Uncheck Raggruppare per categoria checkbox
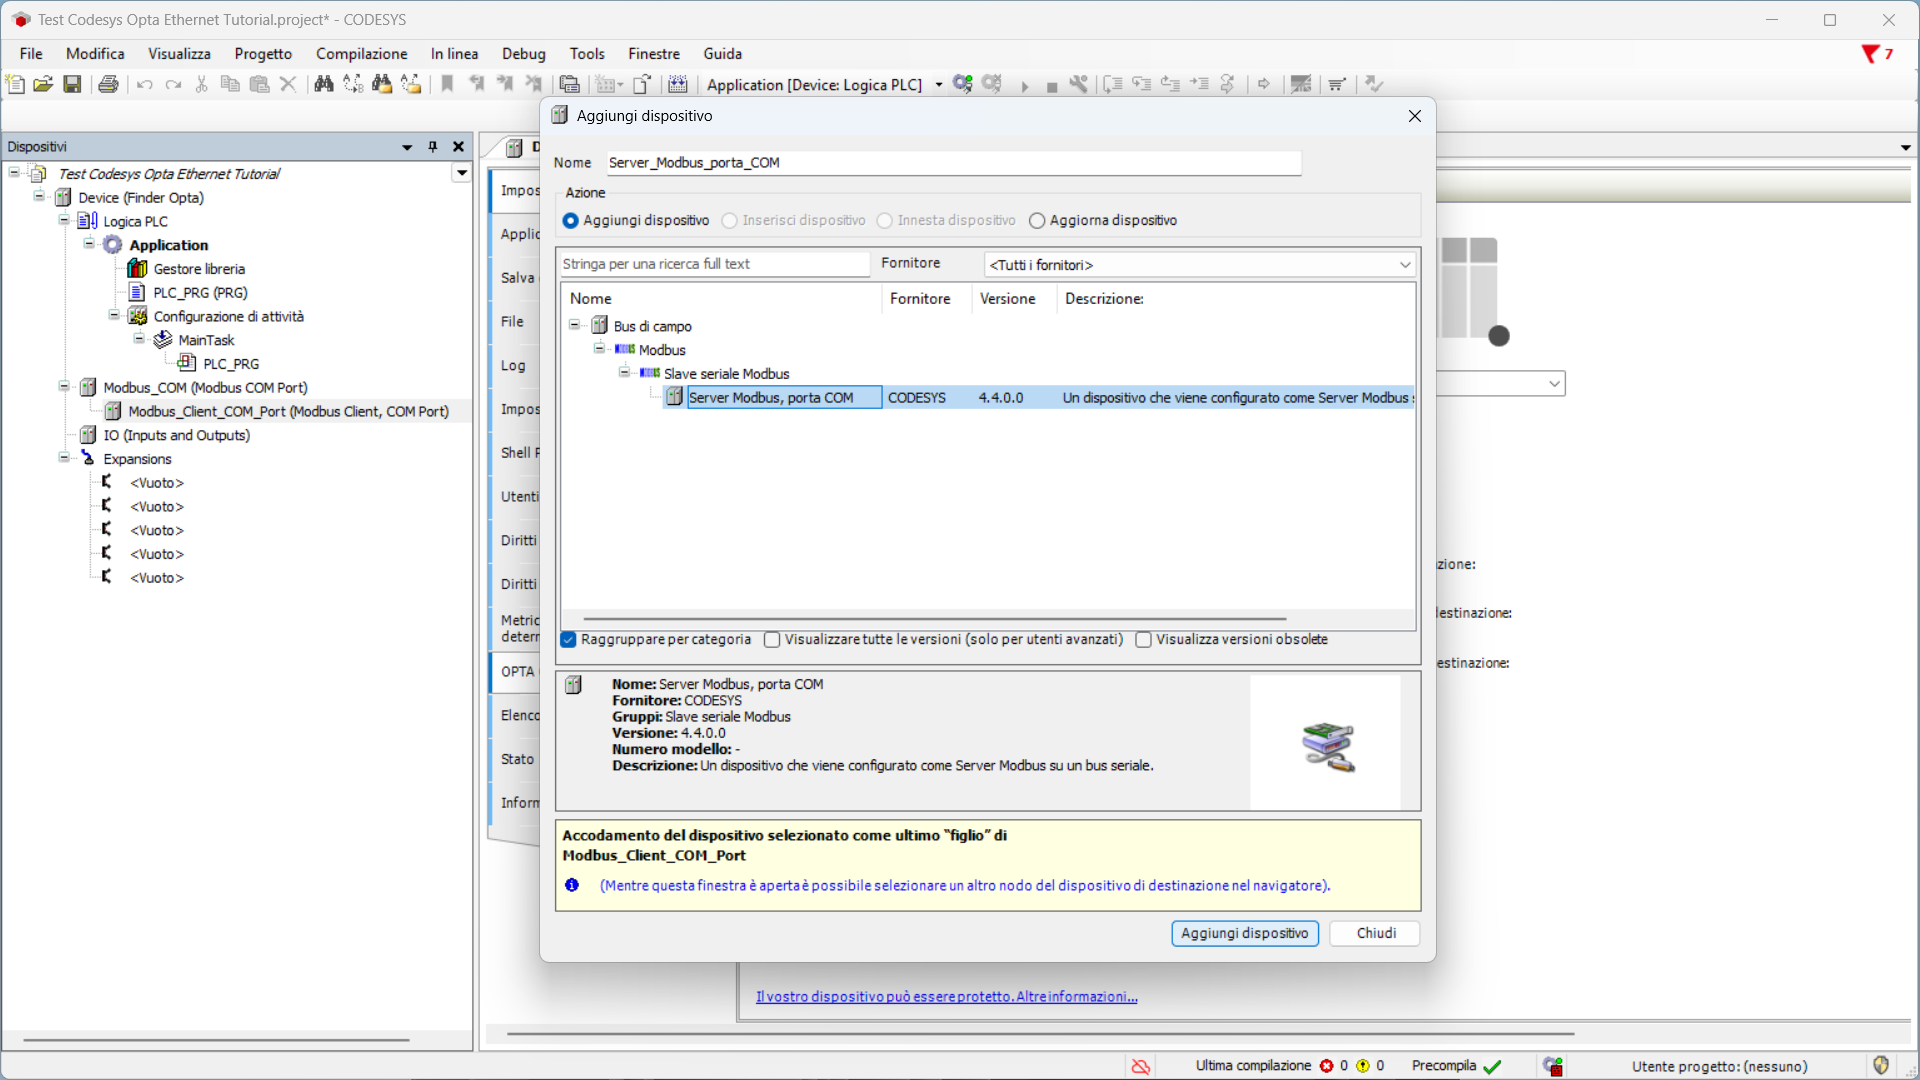Image resolution: width=1920 pixels, height=1080 pixels. (x=569, y=640)
